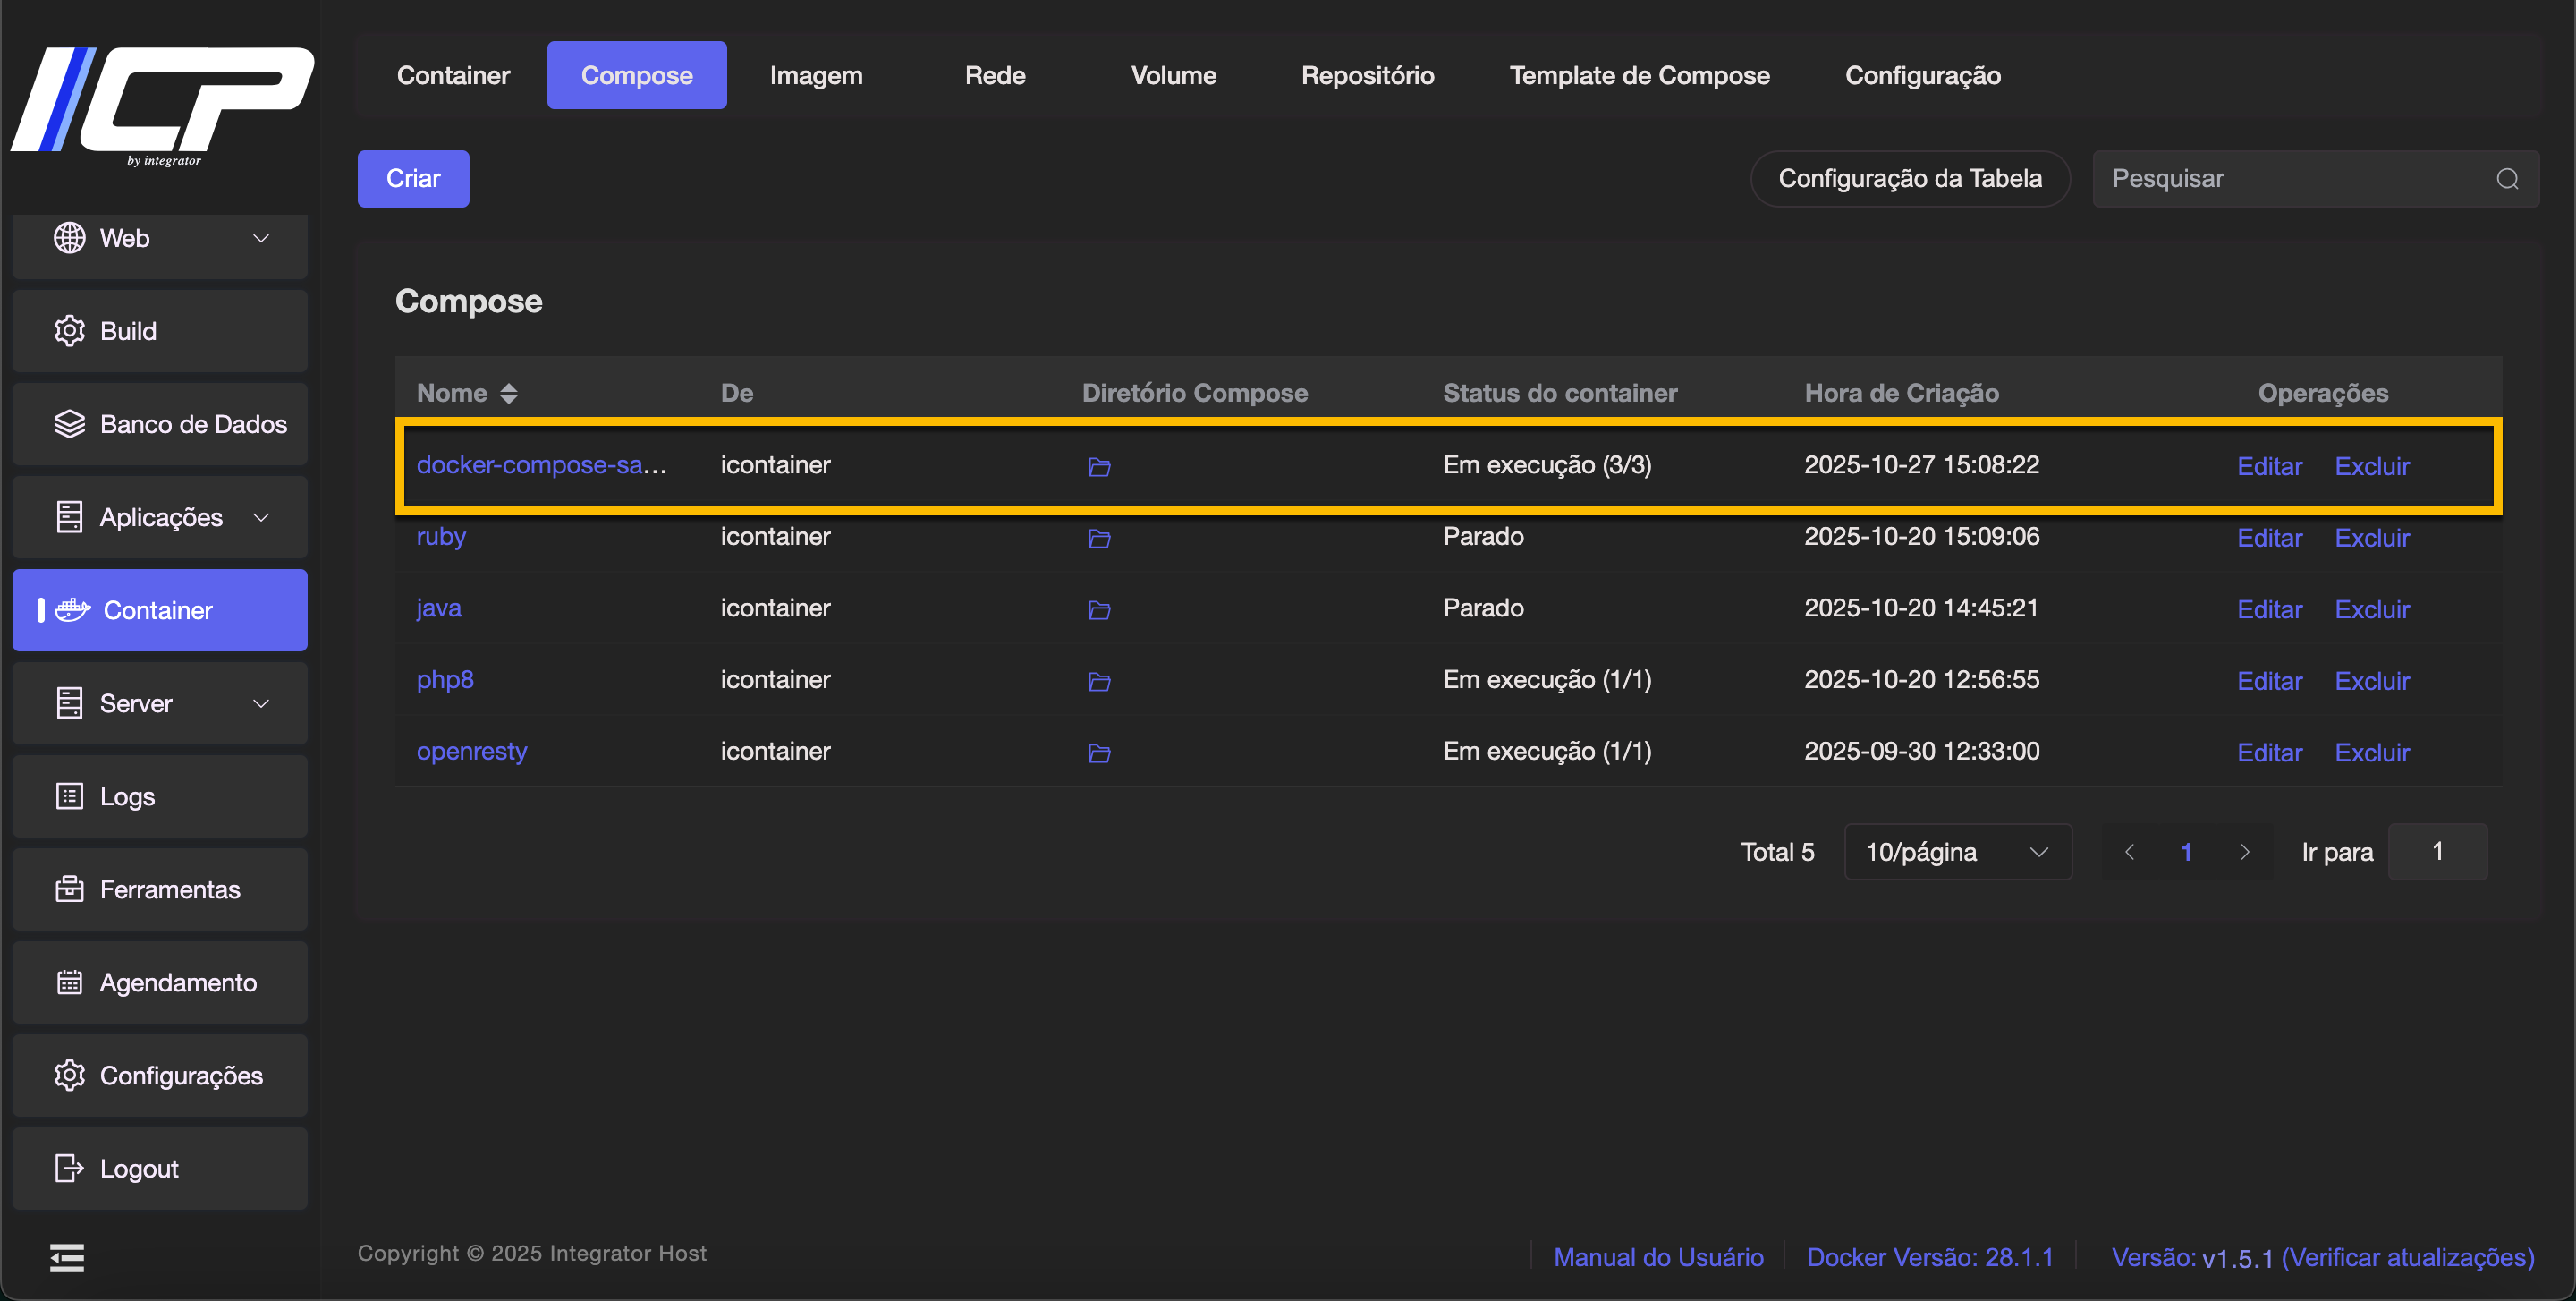Switch to the Rede tab
Viewport: 2576px width, 1301px height.
(995, 75)
